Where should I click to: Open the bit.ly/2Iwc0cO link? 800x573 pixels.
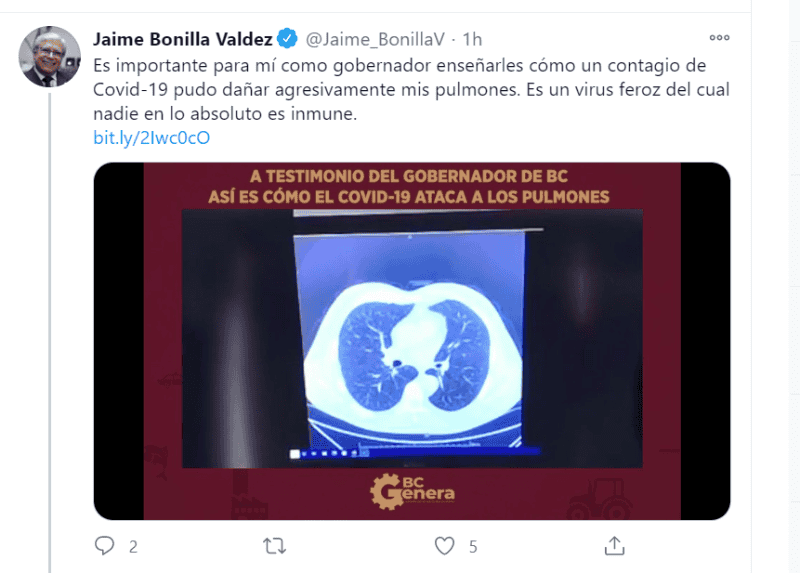tap(152, 138)
